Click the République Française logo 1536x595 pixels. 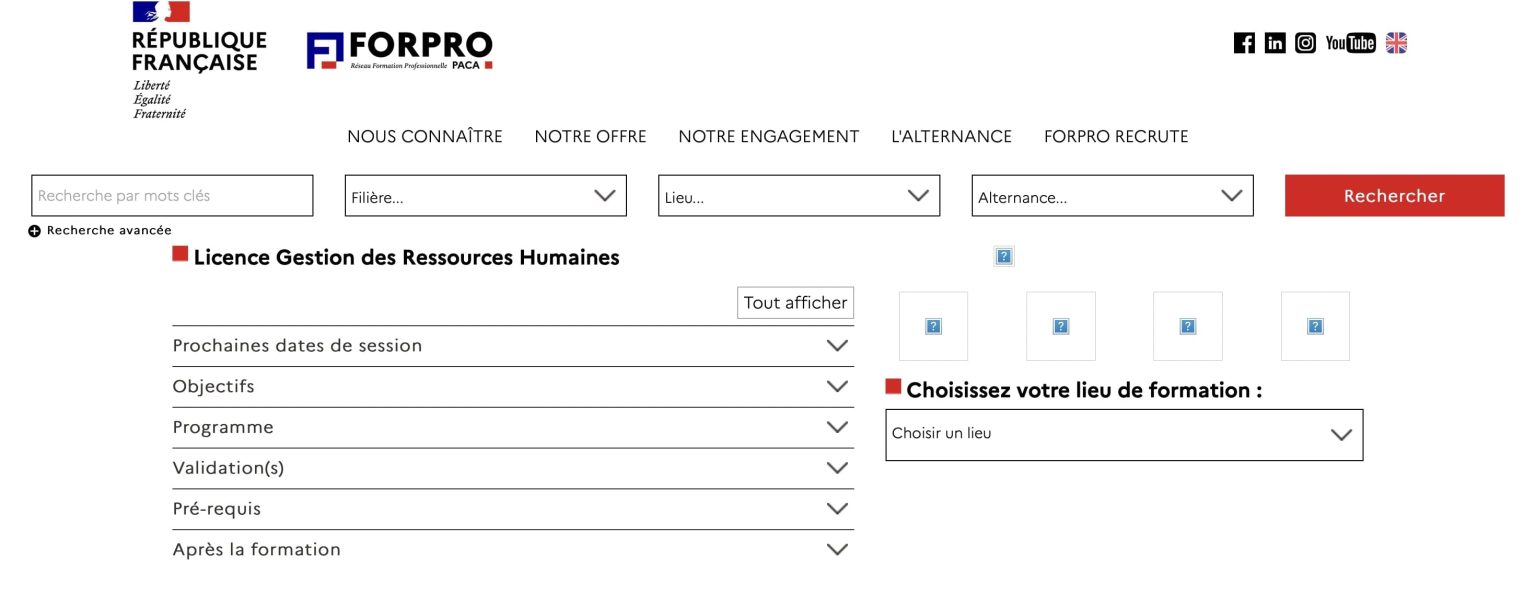[x=199, y=61]
